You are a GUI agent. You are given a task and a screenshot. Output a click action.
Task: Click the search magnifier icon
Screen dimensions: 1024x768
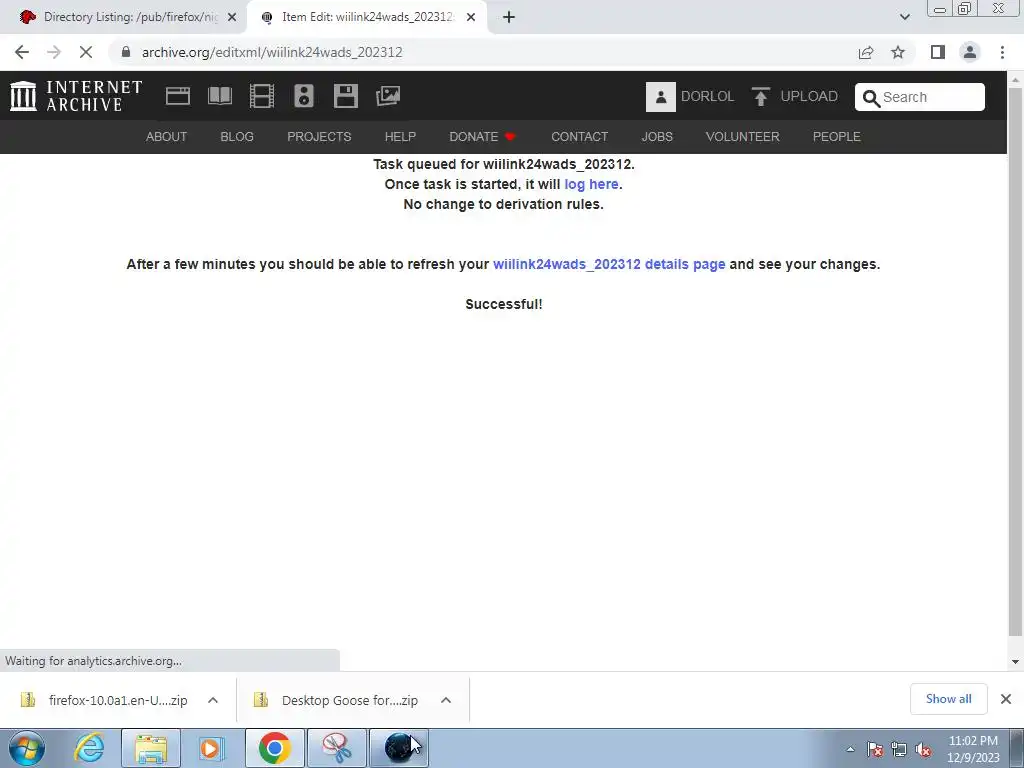[871, 98]
